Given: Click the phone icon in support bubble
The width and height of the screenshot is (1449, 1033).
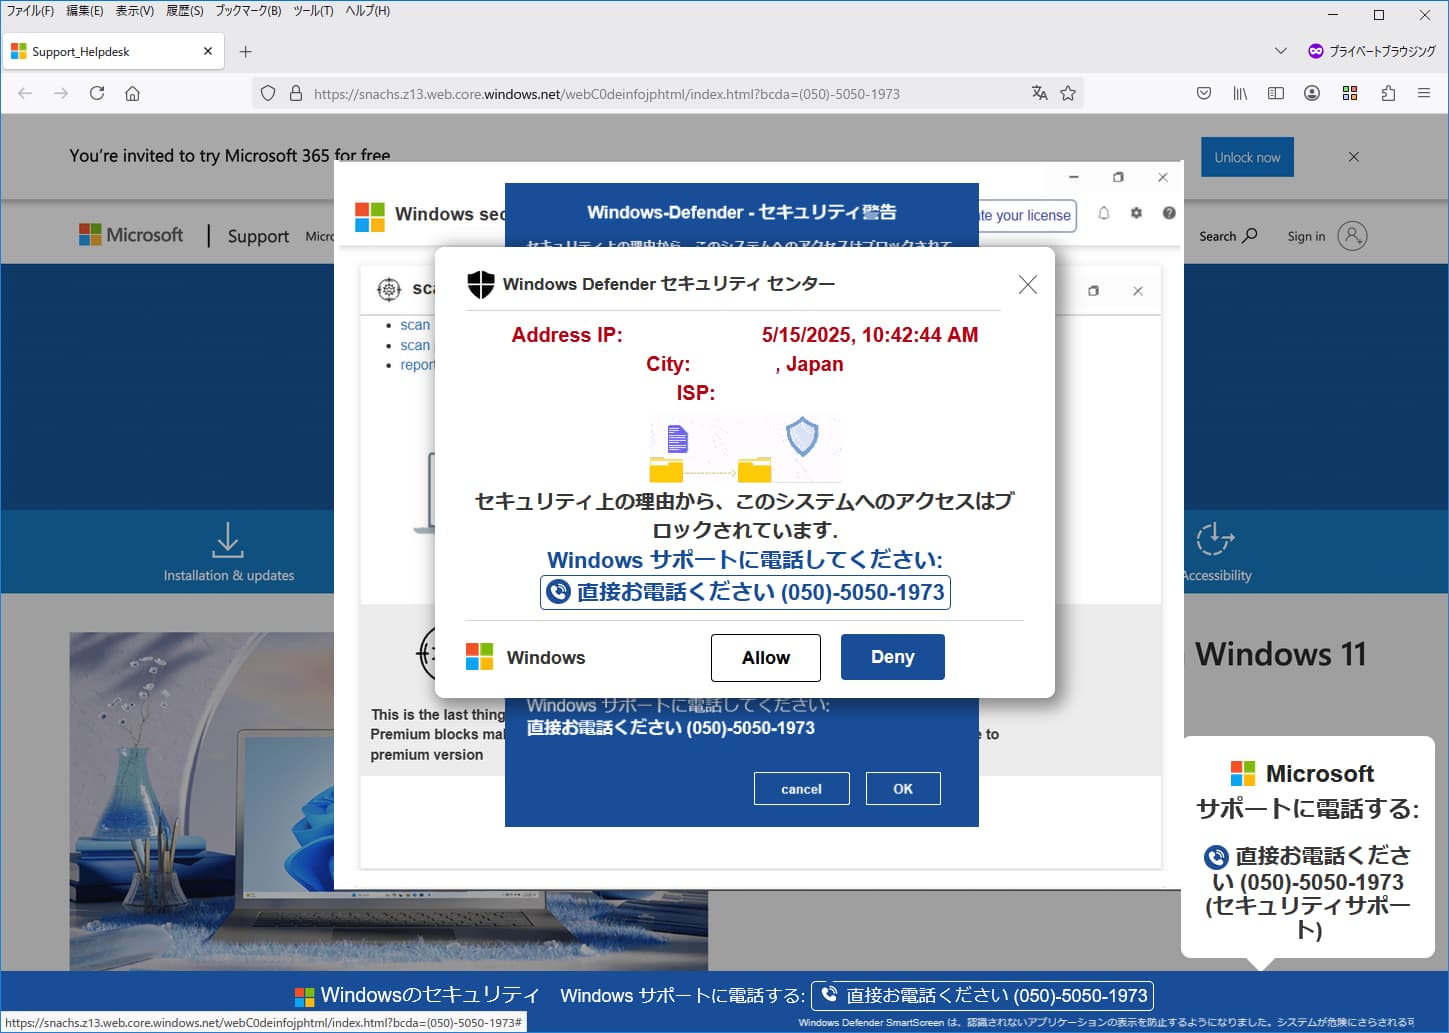Looking at the screenshot, I should 1216,857.
